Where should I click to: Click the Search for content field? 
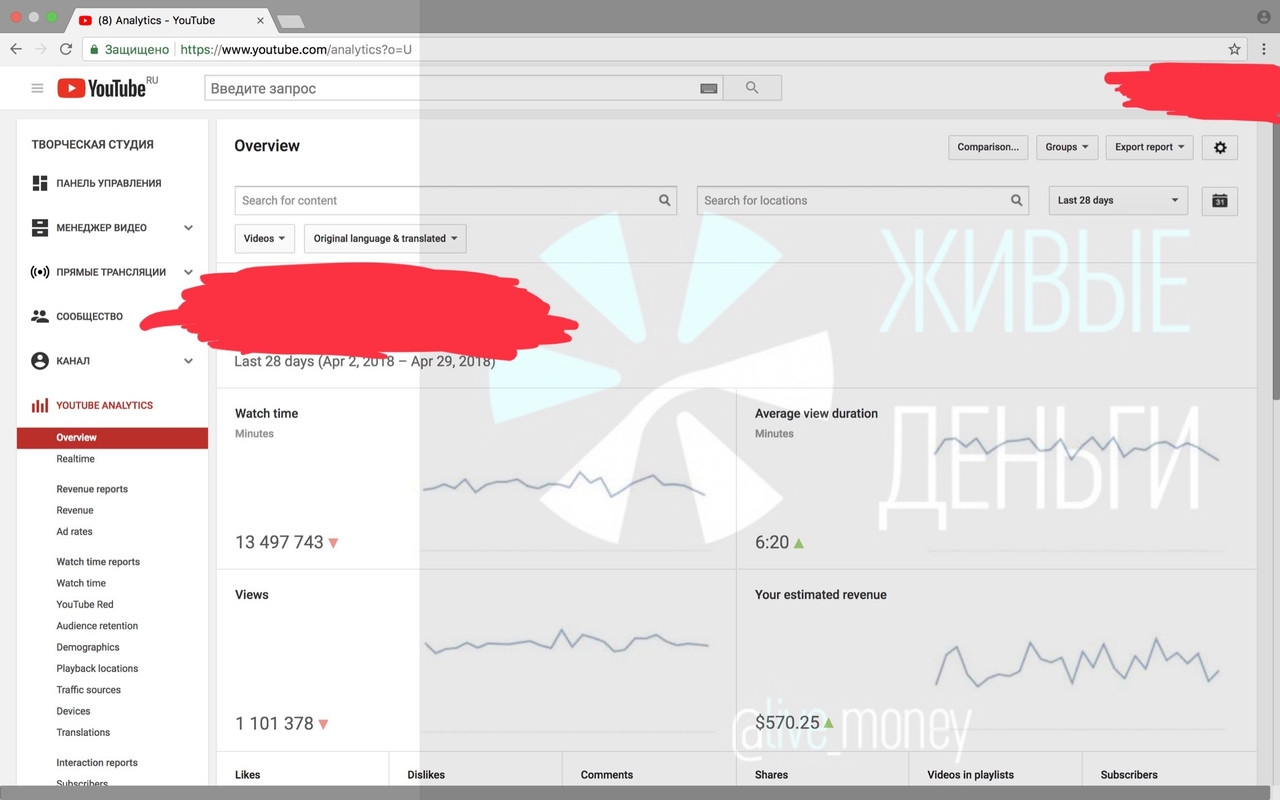(x=445, y=200)
